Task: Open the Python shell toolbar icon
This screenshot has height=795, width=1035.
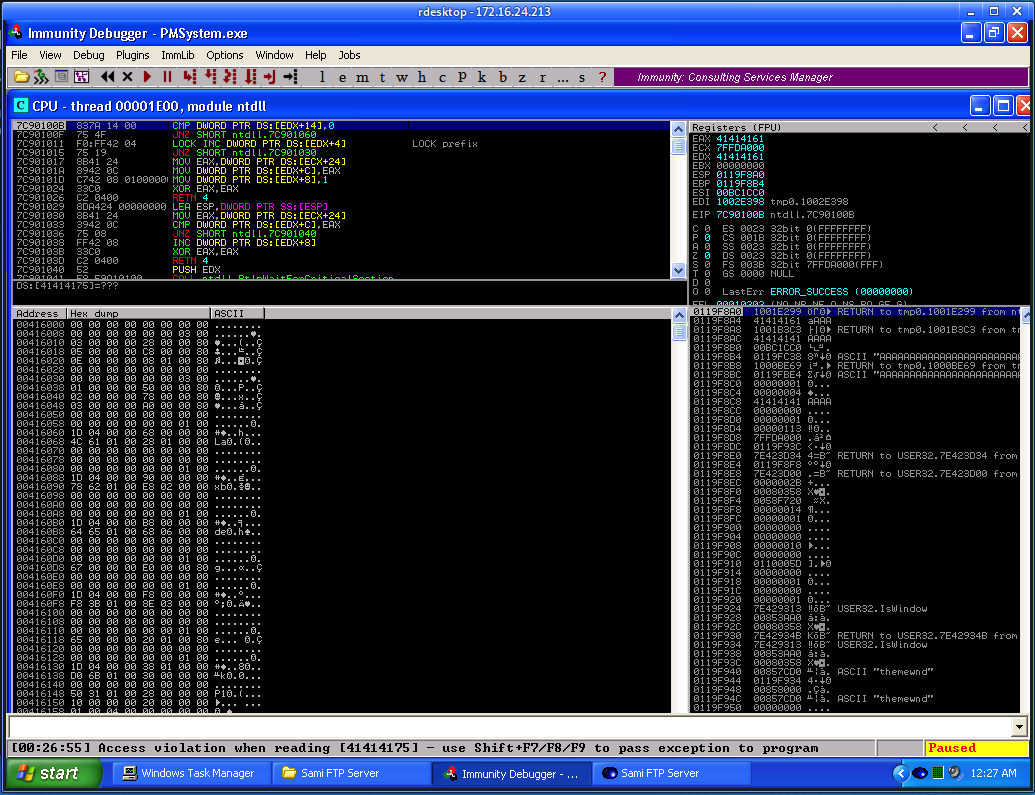Action: tap(61, 77)
